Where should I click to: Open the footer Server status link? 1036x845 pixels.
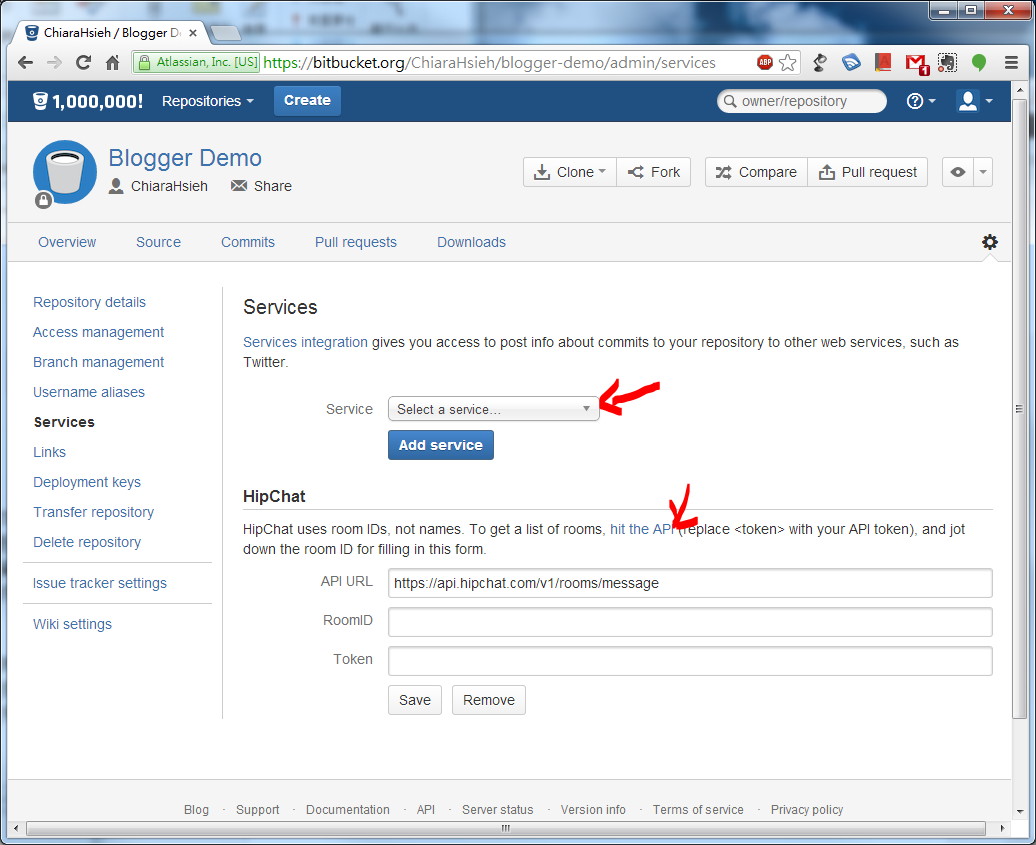(498, 810)
